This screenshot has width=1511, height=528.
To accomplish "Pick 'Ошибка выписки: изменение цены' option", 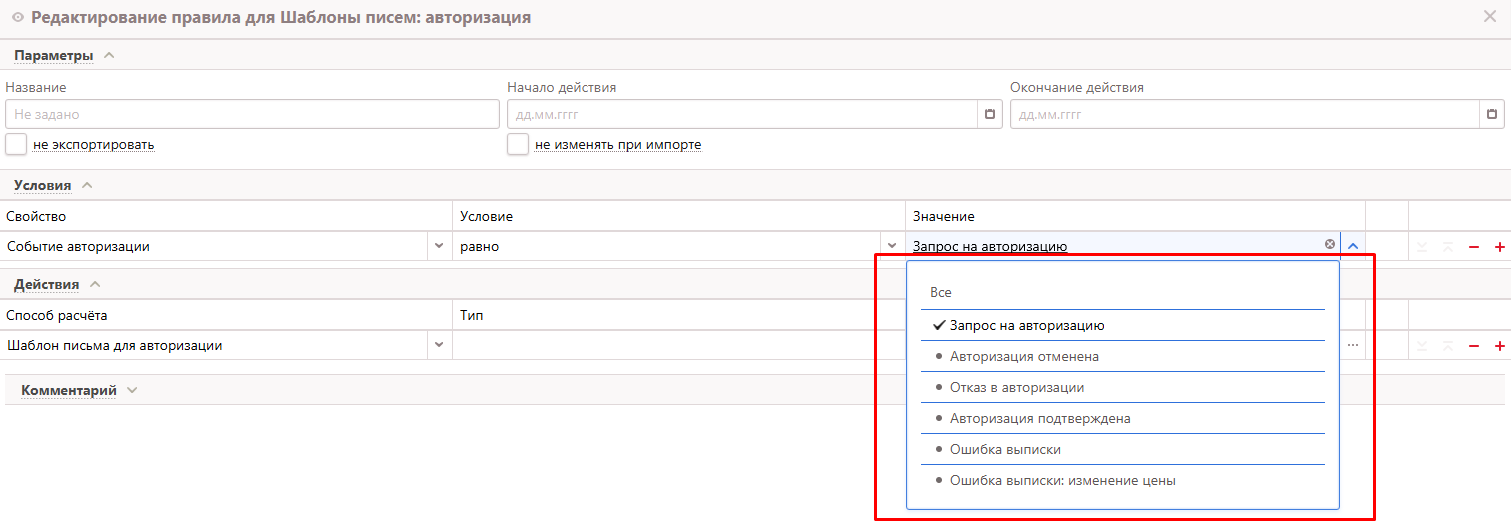I will coord(1062,481).
